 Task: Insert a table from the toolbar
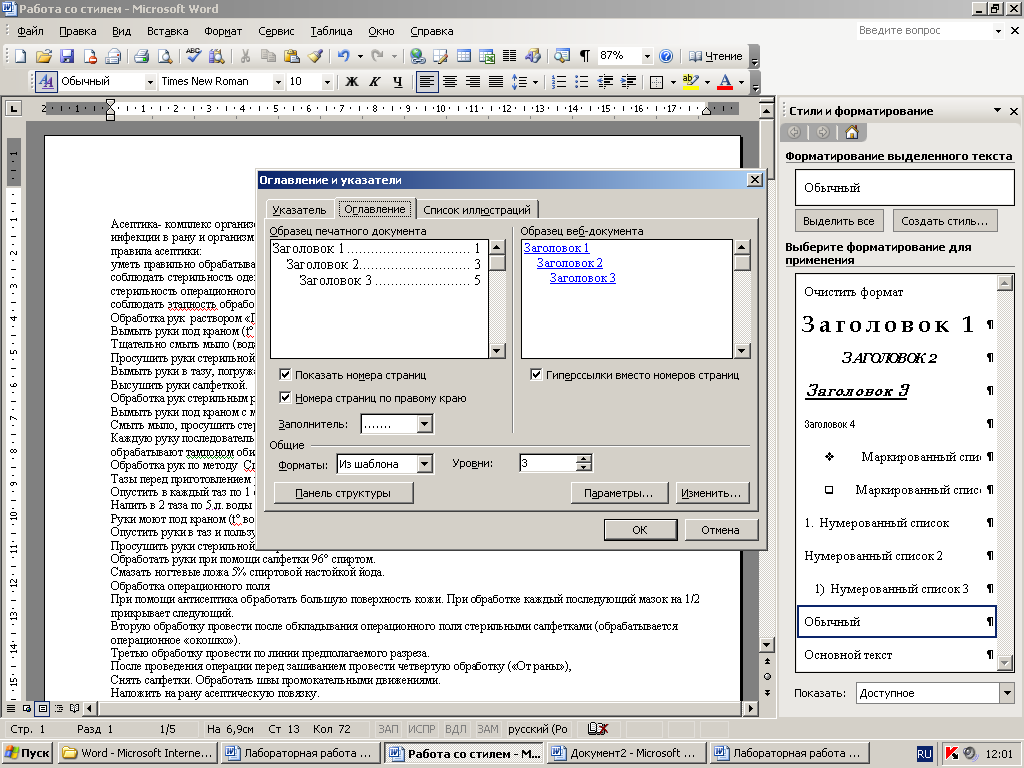pyautogui.click(x=464, y=56)
